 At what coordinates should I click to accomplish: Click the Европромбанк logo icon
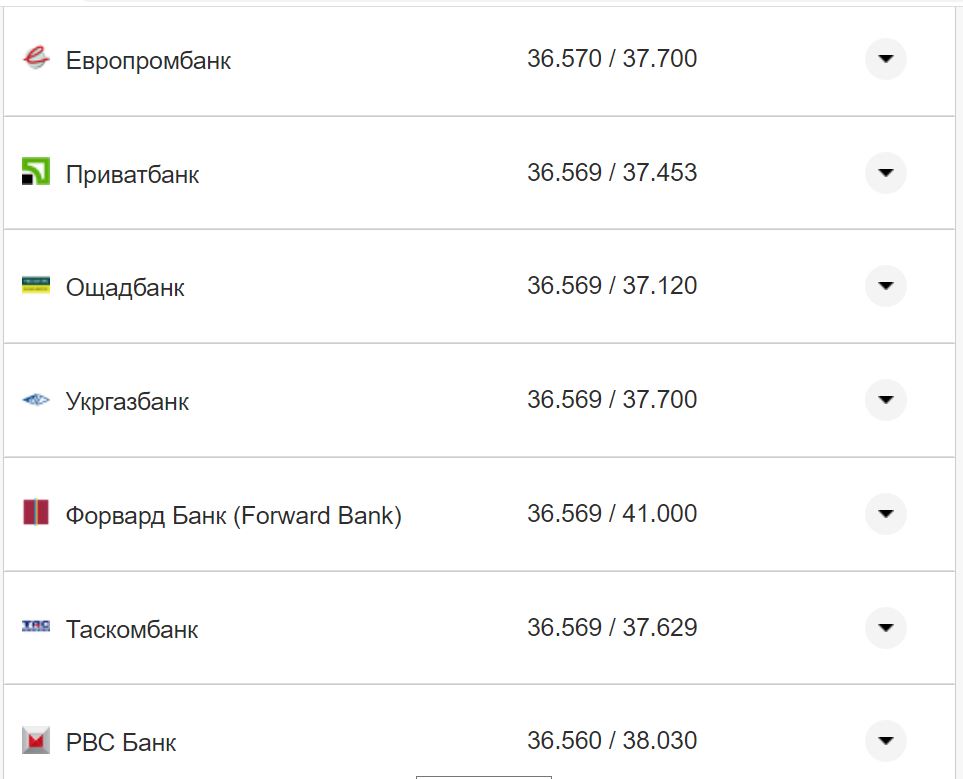36,58
